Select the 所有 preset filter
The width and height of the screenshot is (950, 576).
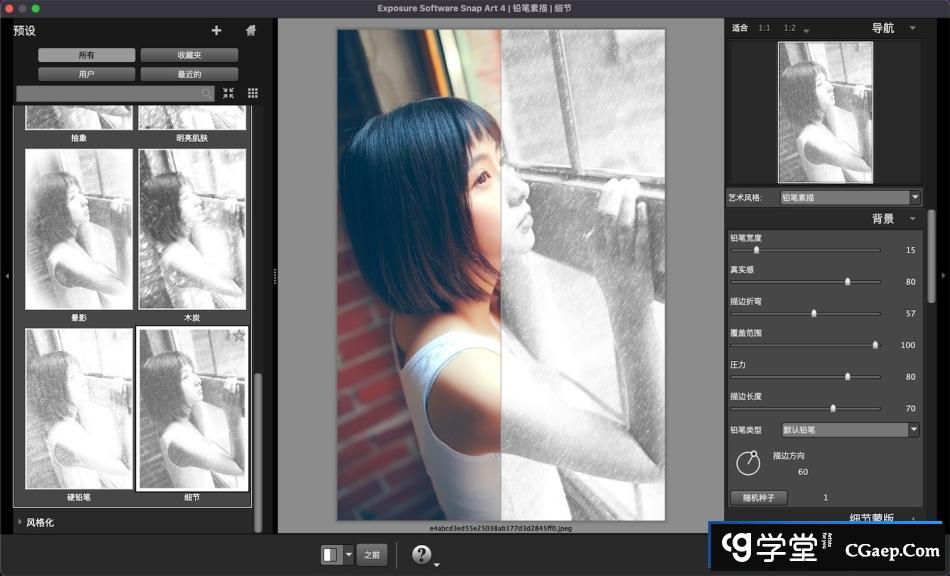pyautogui.click(x=87, y=55)
